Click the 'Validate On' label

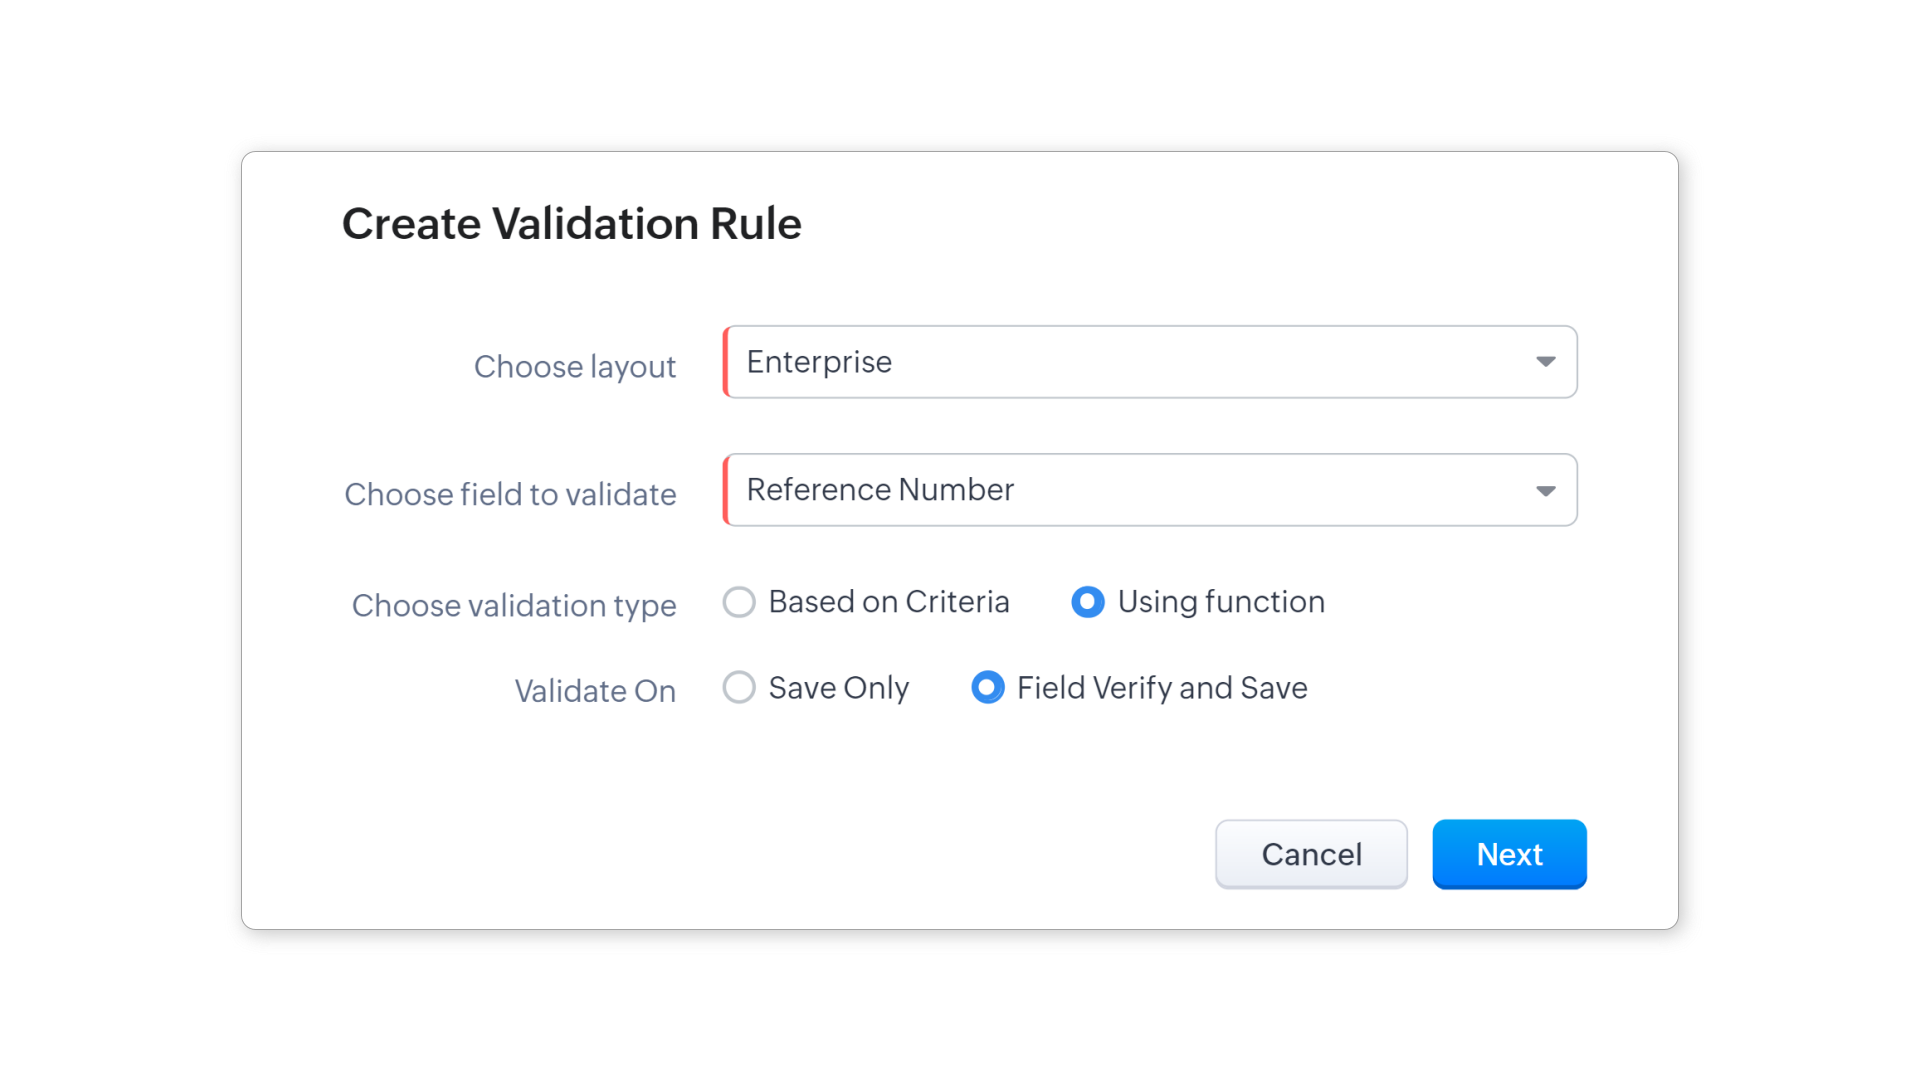coord(595,692)
